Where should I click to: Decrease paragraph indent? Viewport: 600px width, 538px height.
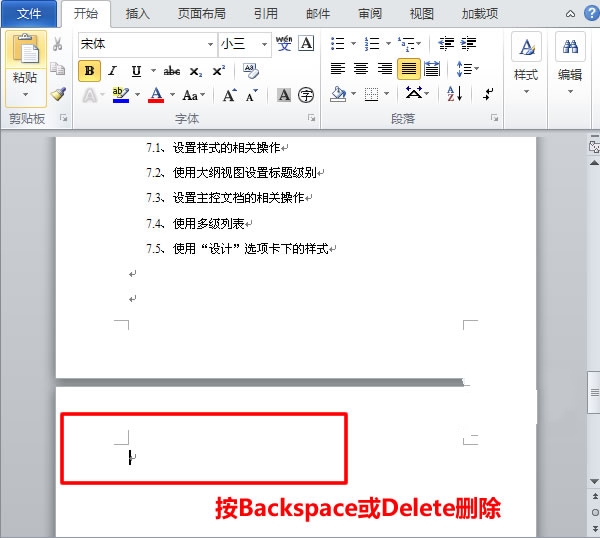point(446,44)
